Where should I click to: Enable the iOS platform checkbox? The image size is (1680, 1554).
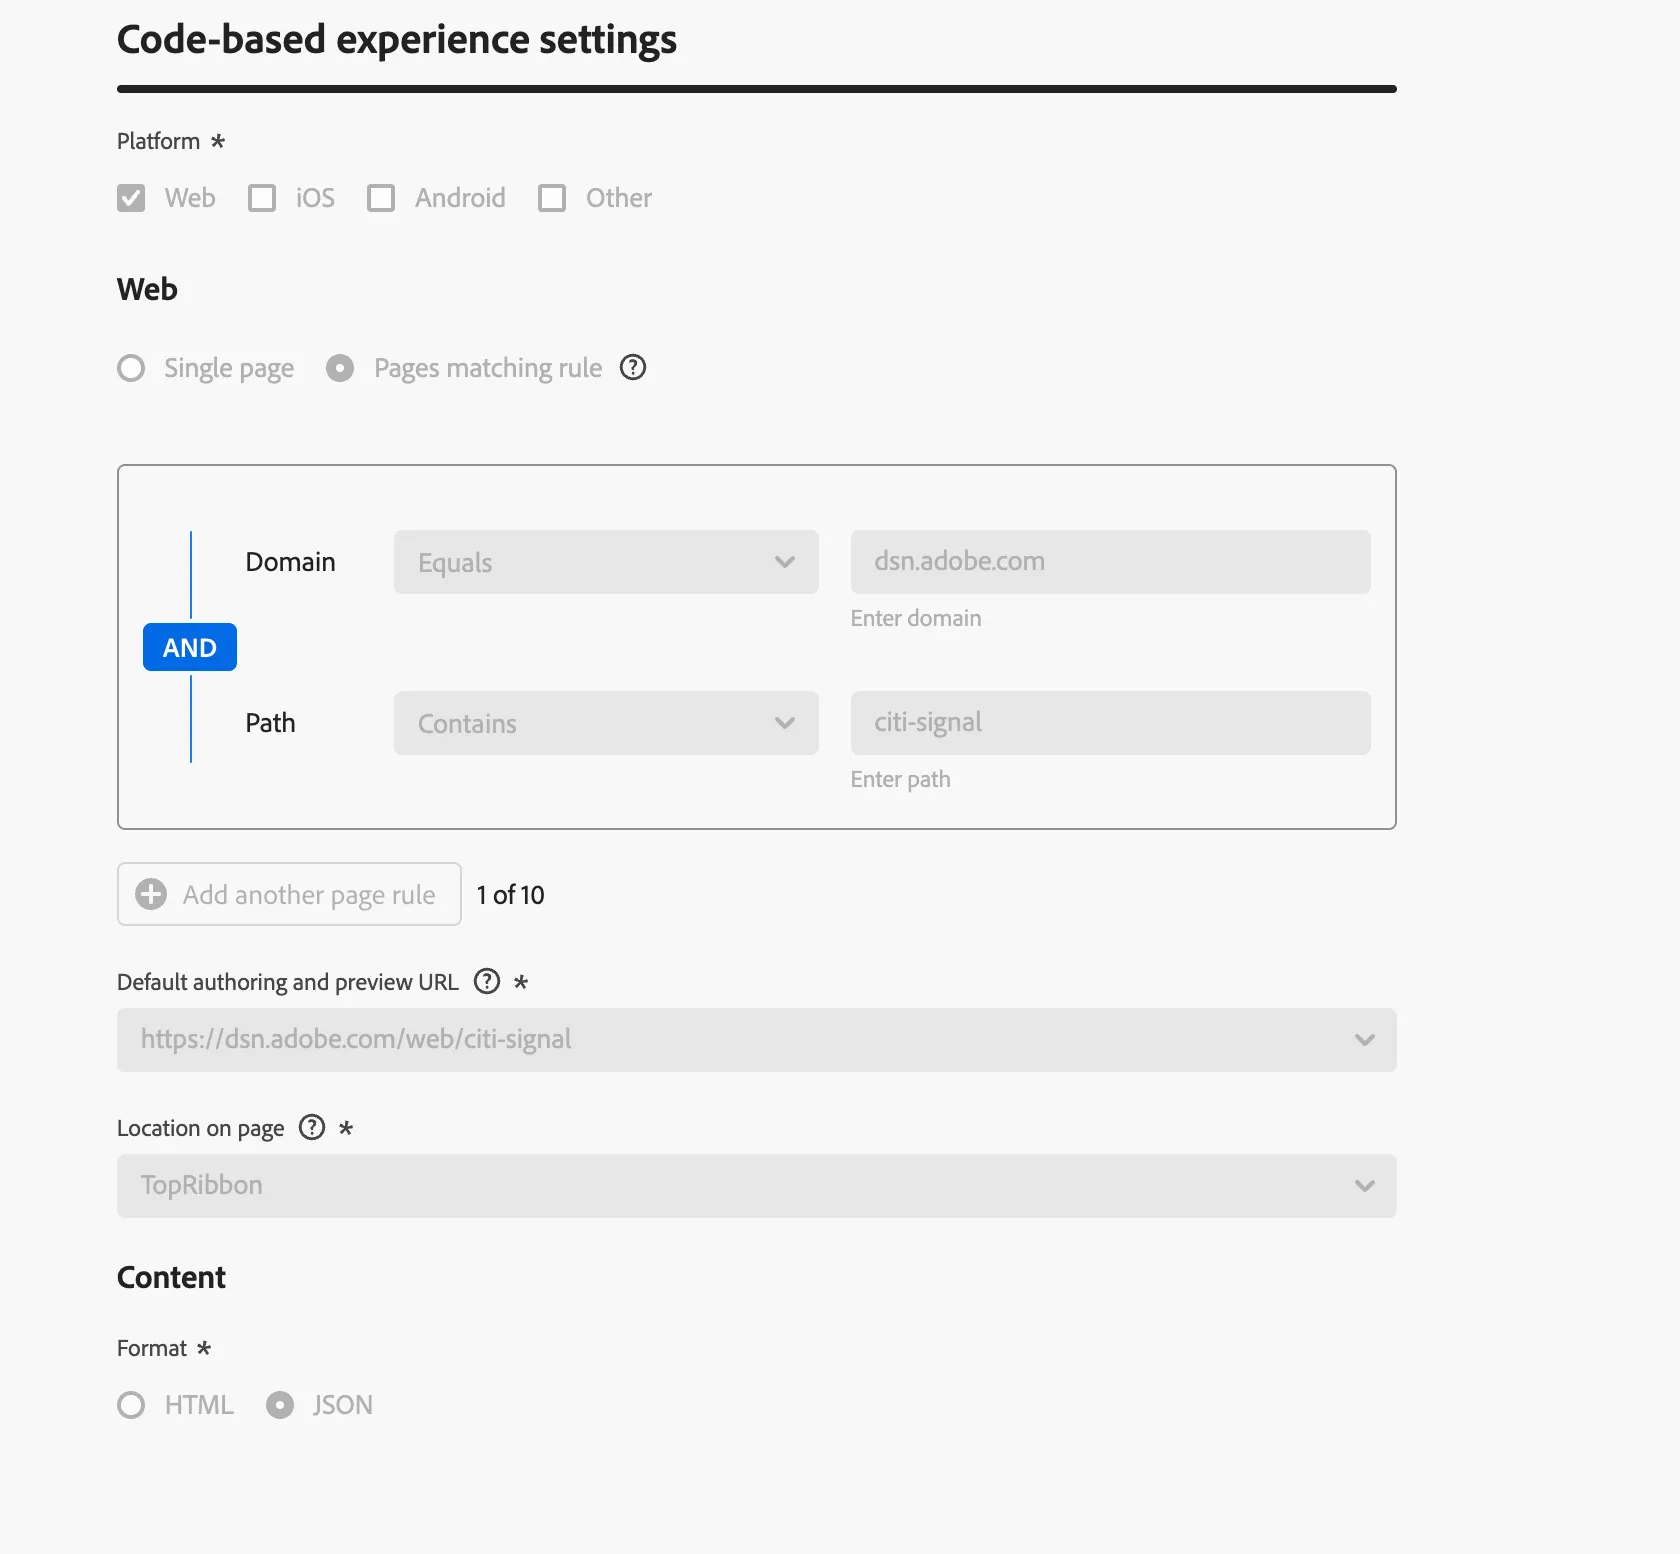(262, 198)
